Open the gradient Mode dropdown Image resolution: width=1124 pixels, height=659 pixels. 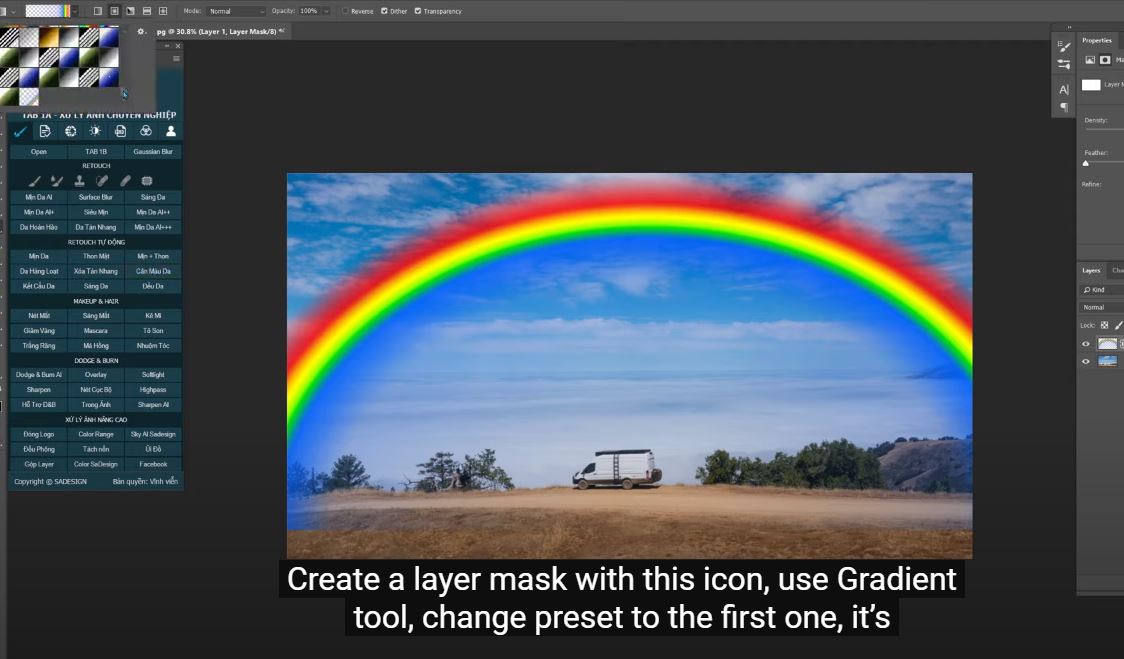[236, 11]
